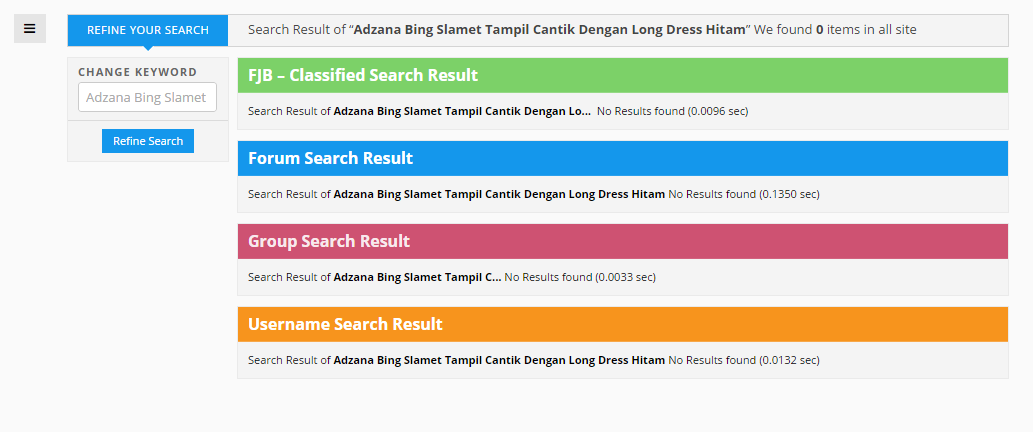Click 'We found 0 items in all site'
Viewport: 1033px width, 432px height.
pos(835,30)
